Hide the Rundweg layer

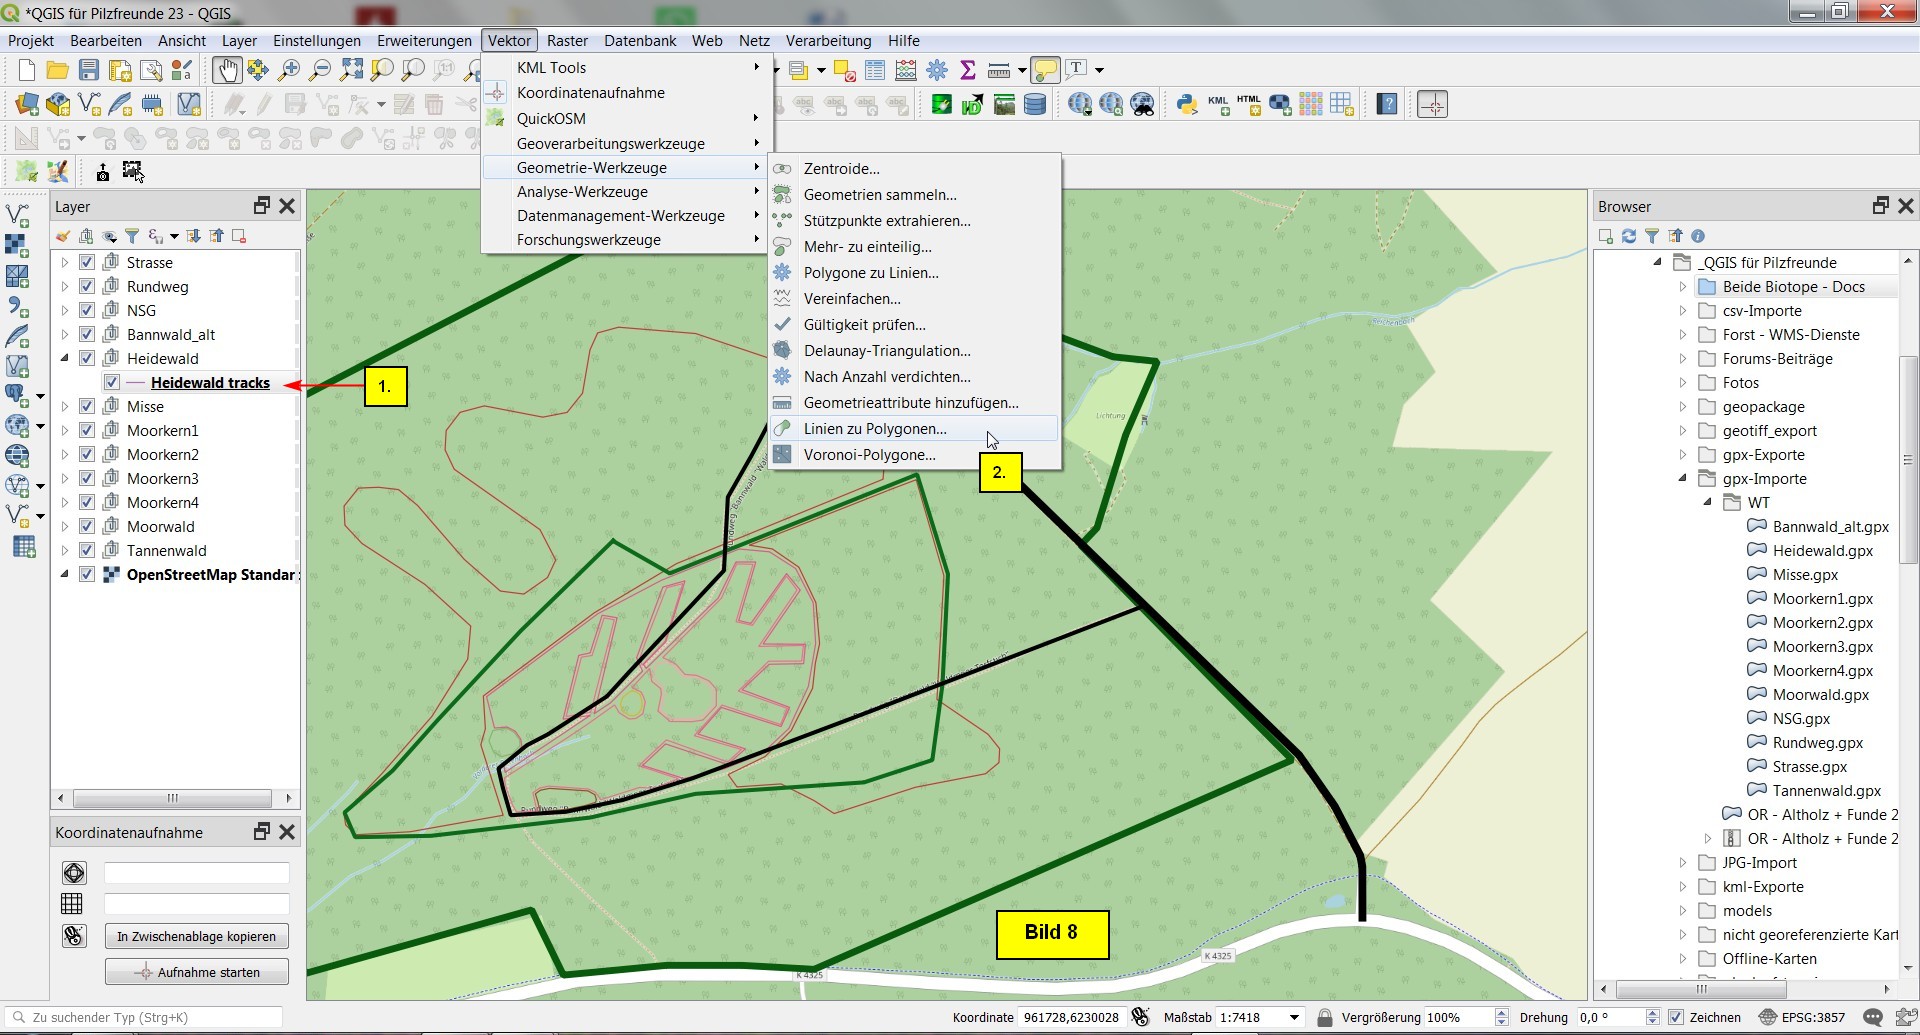coord(87,287)
